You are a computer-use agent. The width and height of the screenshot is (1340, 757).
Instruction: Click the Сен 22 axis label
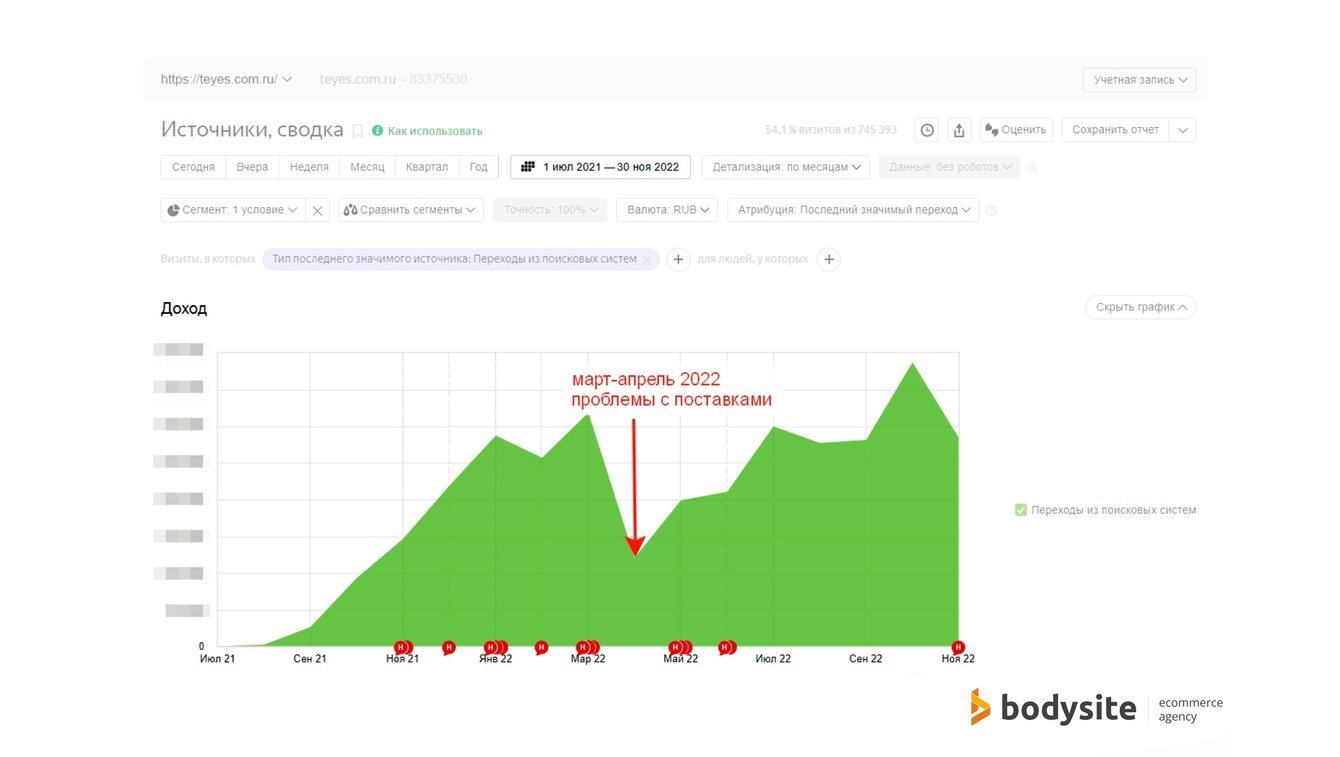coord(866,659)
